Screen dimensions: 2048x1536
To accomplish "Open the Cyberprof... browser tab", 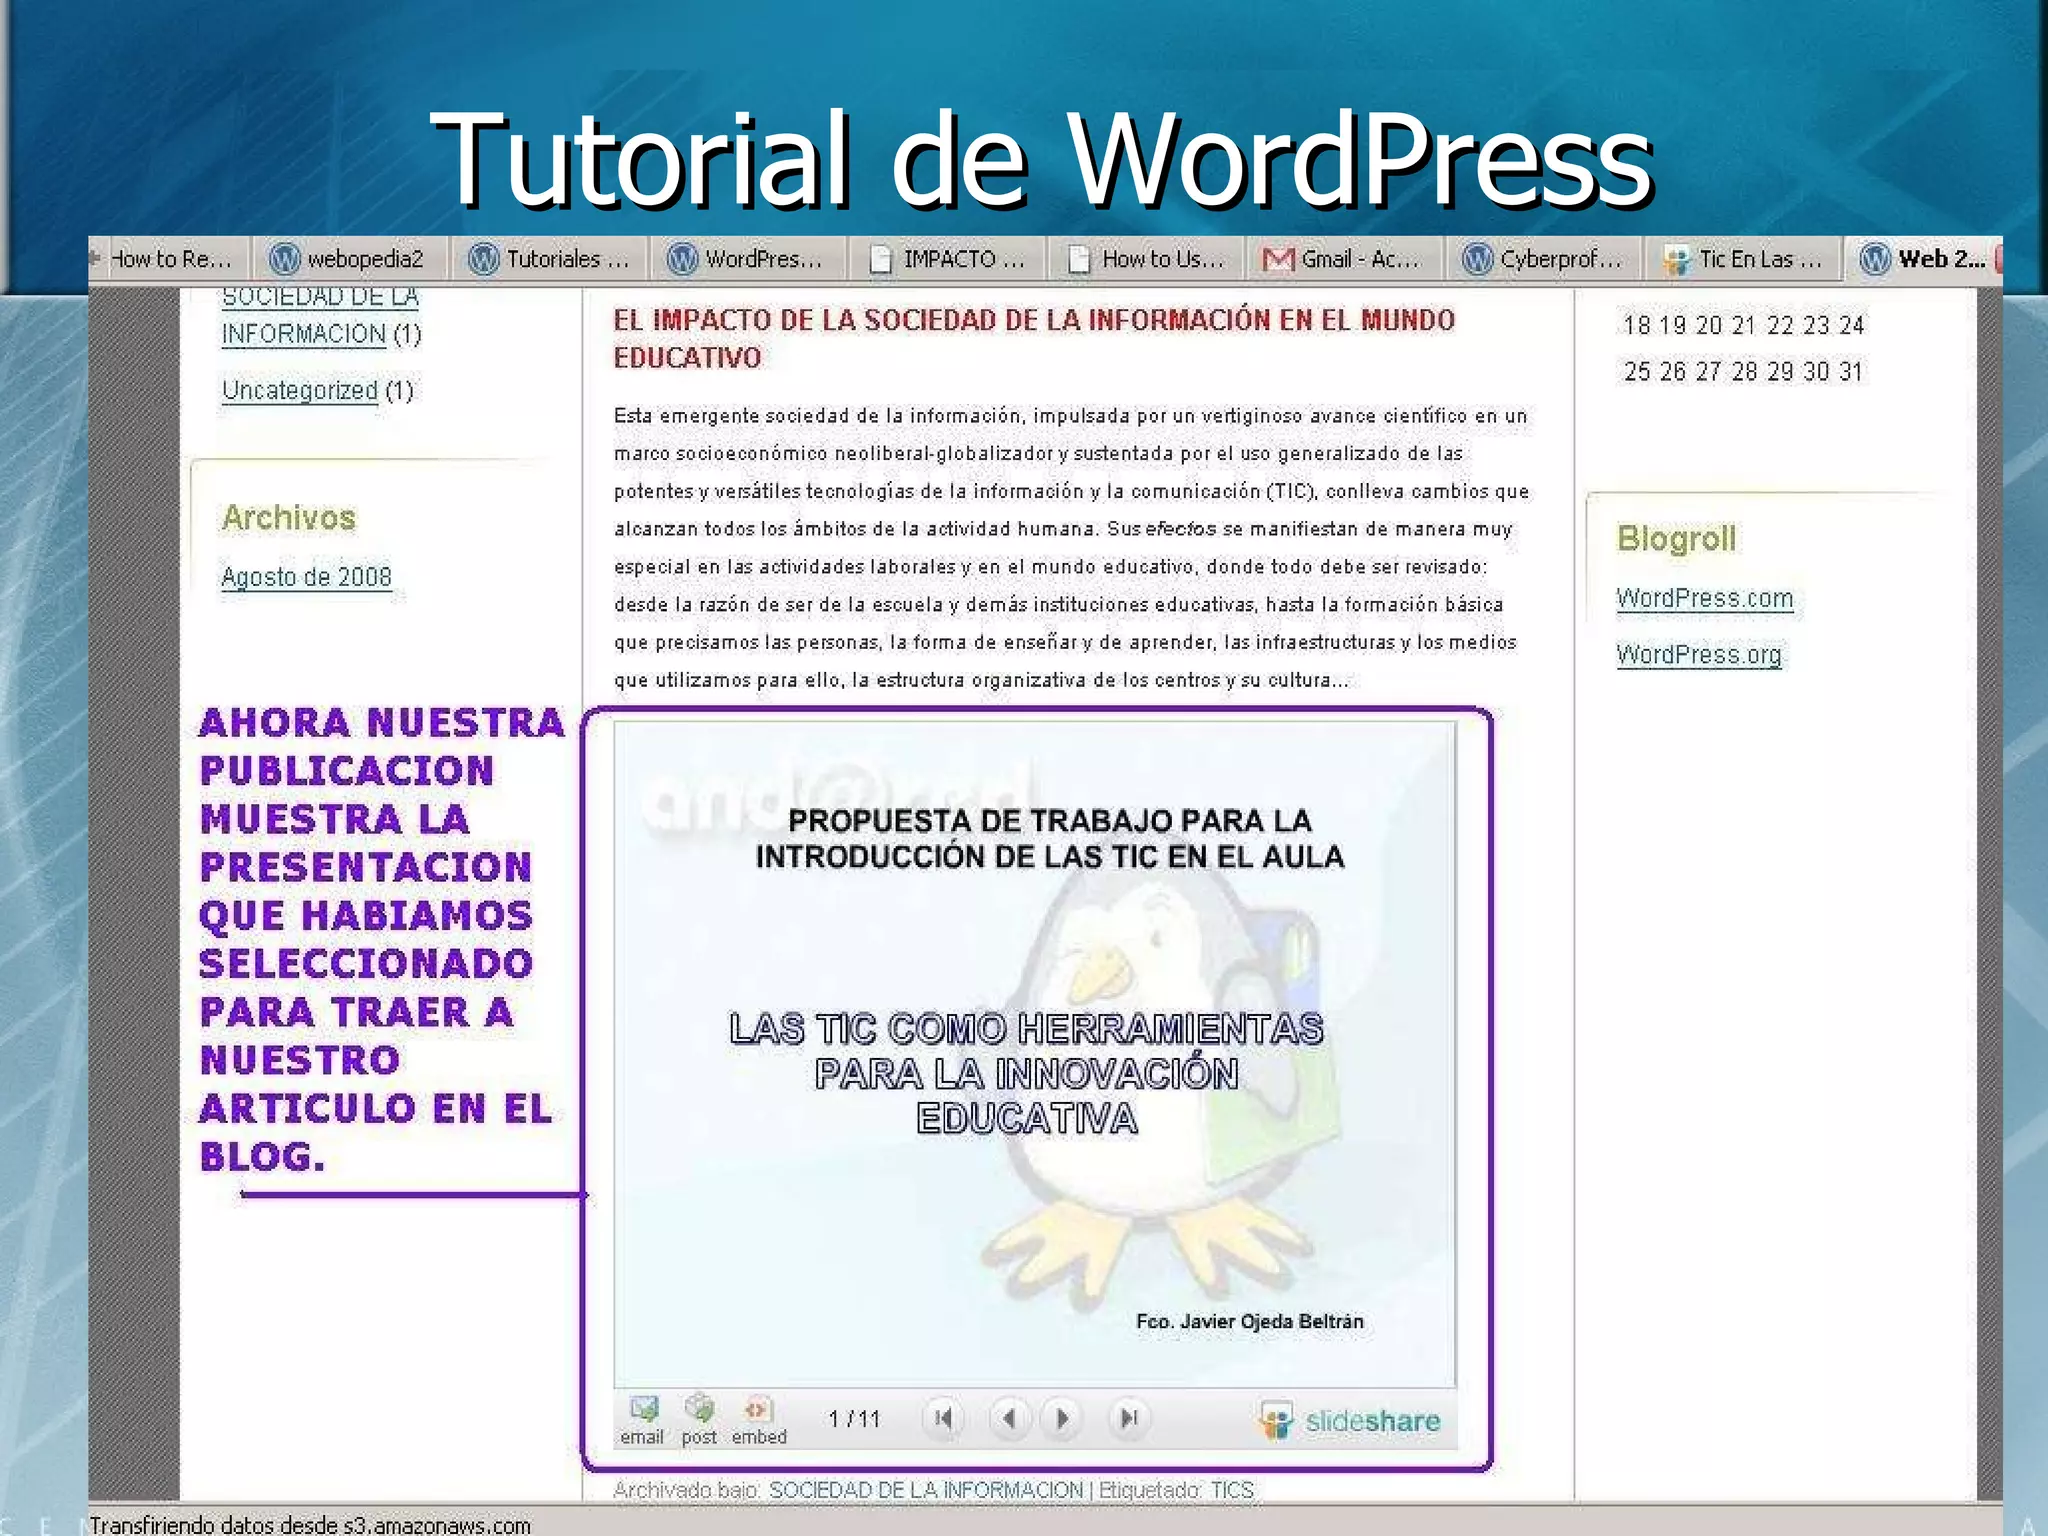I will tap(1543, 260).
